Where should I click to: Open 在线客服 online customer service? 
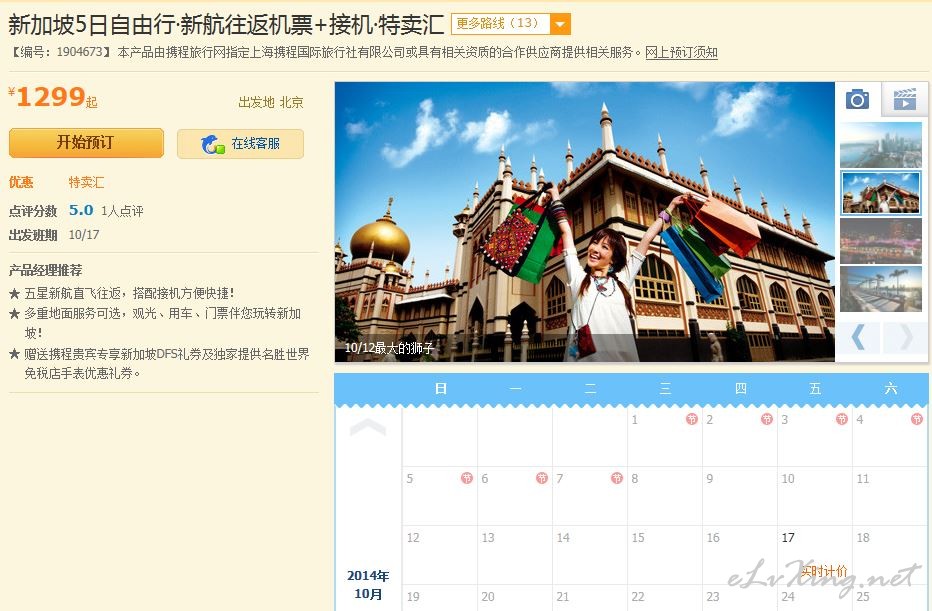point(240,144)
